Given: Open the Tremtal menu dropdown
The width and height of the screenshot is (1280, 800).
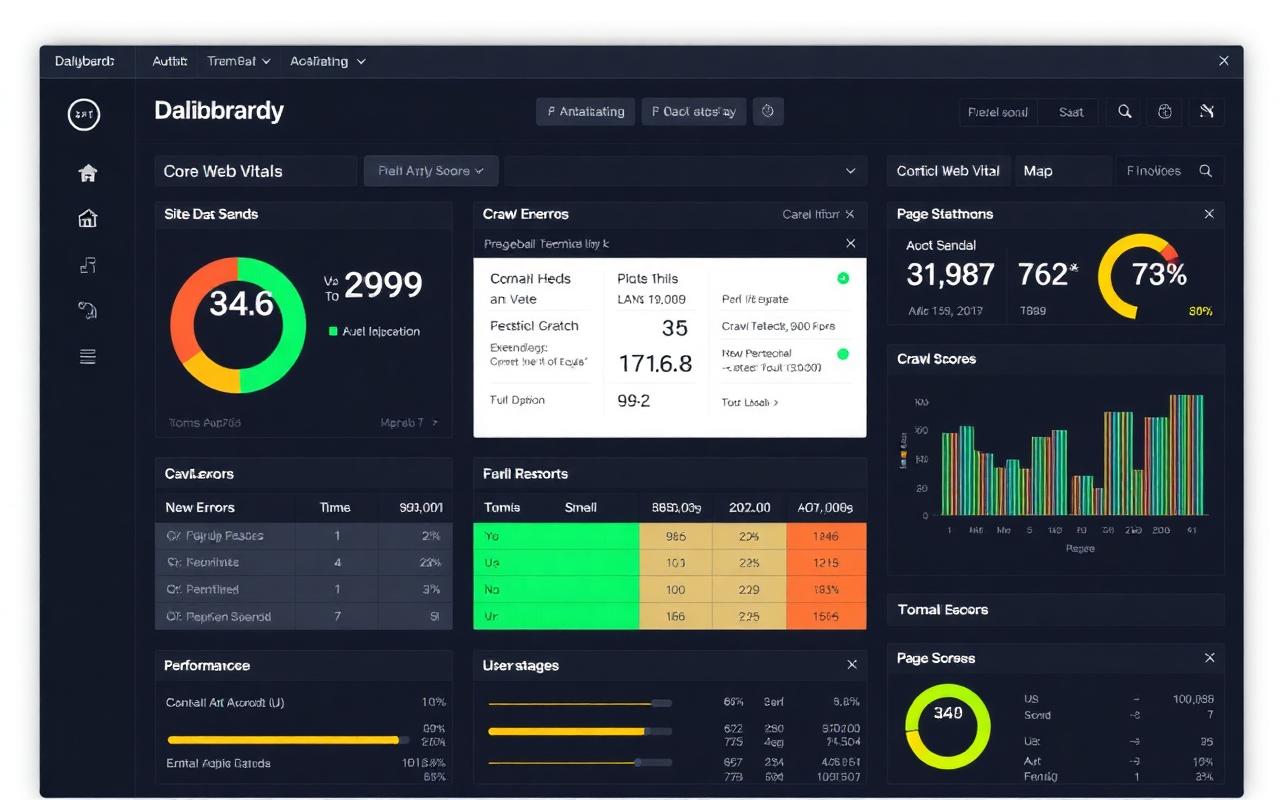Looking at the screenshot, I should 239,61.
